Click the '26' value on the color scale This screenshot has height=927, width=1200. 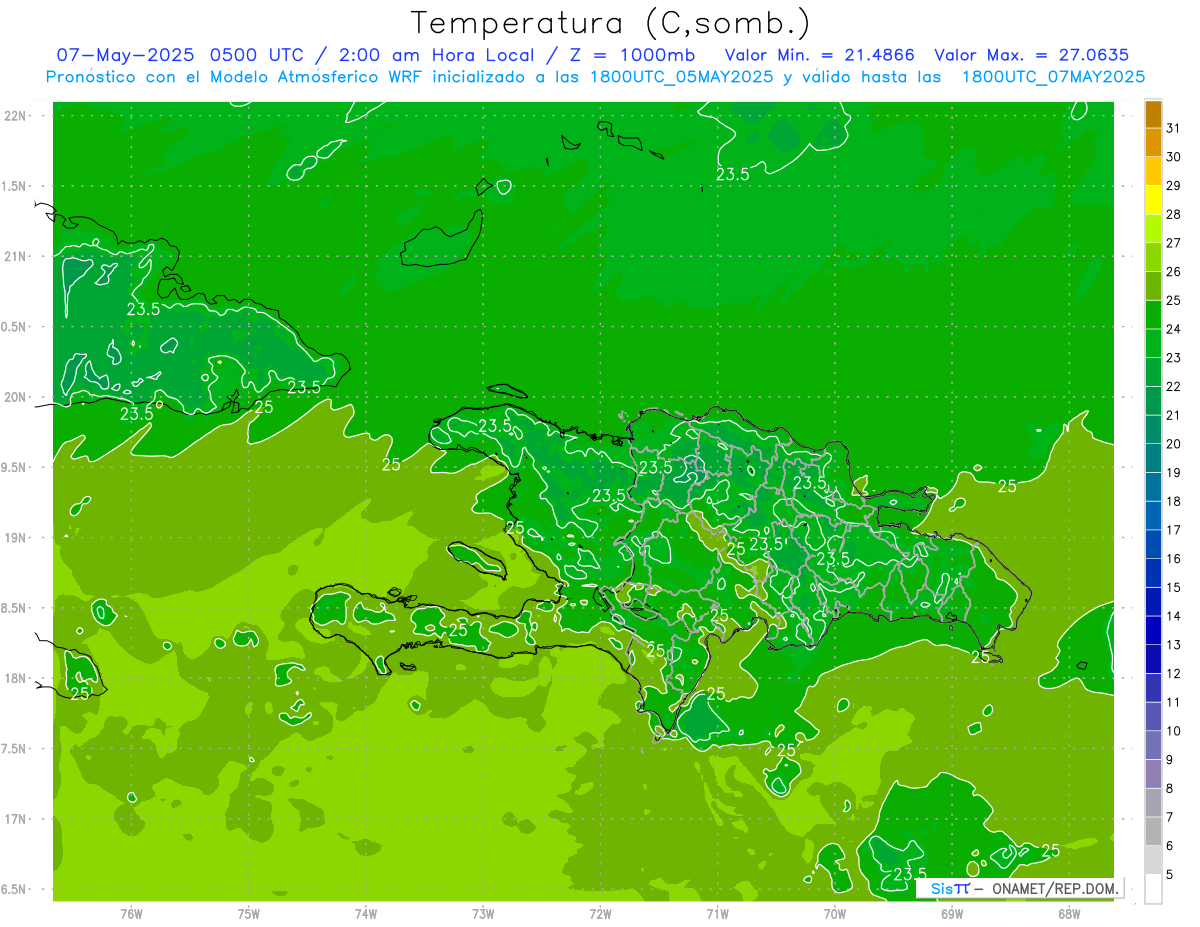point(1173,272)
